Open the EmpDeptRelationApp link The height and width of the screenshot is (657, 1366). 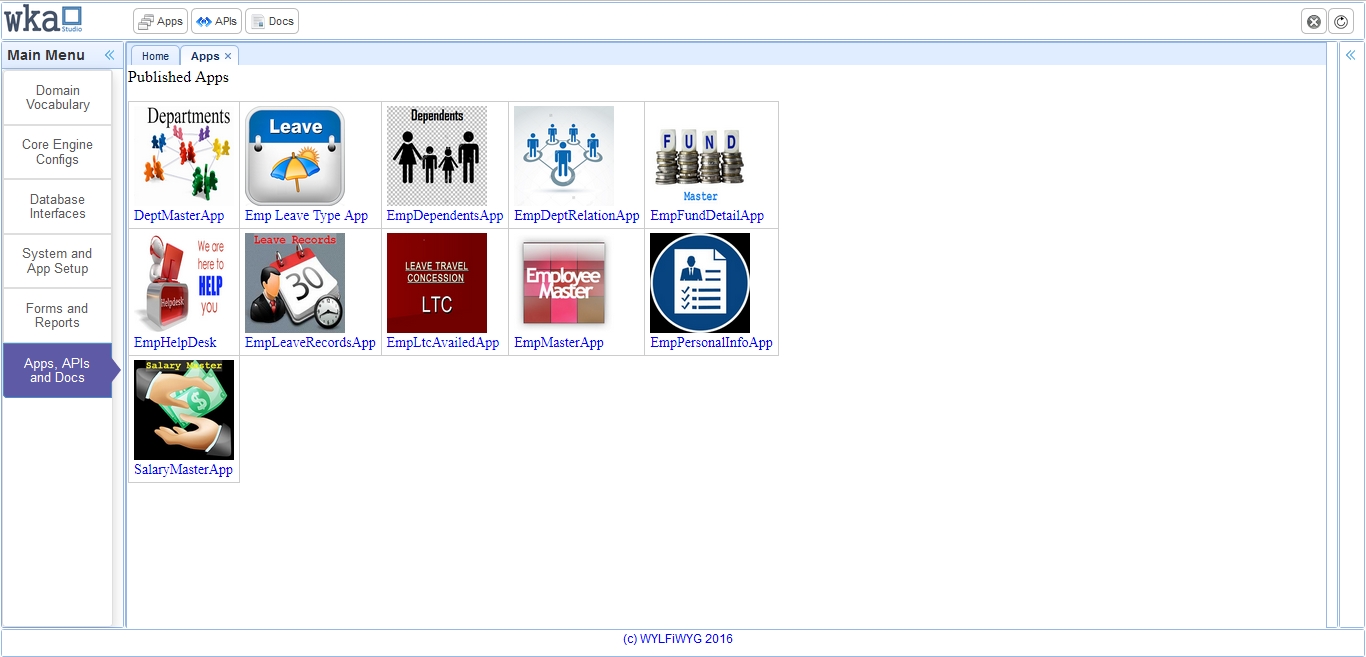[x=576, y=216]
